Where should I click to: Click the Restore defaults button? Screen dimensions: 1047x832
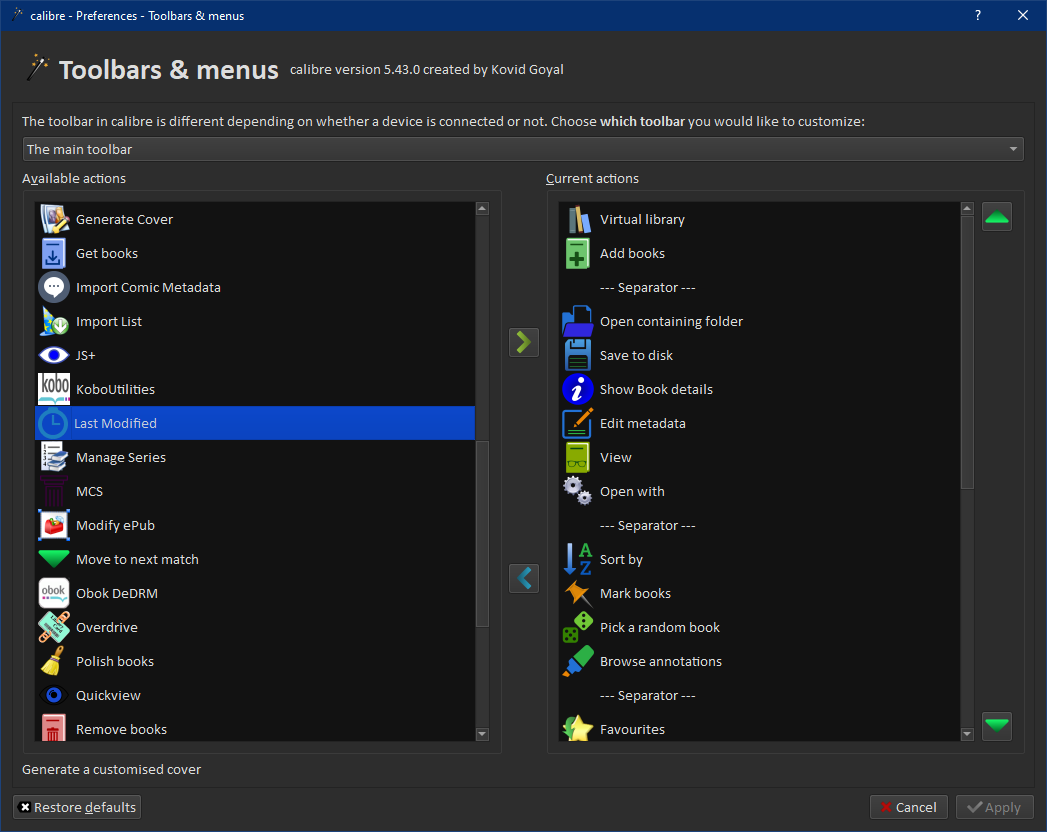(77, 807)
